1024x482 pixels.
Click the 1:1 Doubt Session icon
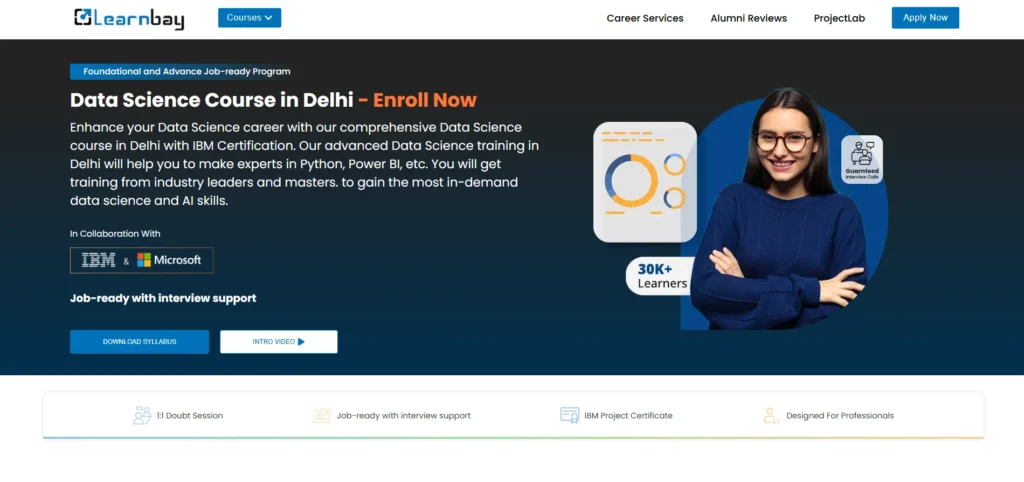click(x=142, y=415)
